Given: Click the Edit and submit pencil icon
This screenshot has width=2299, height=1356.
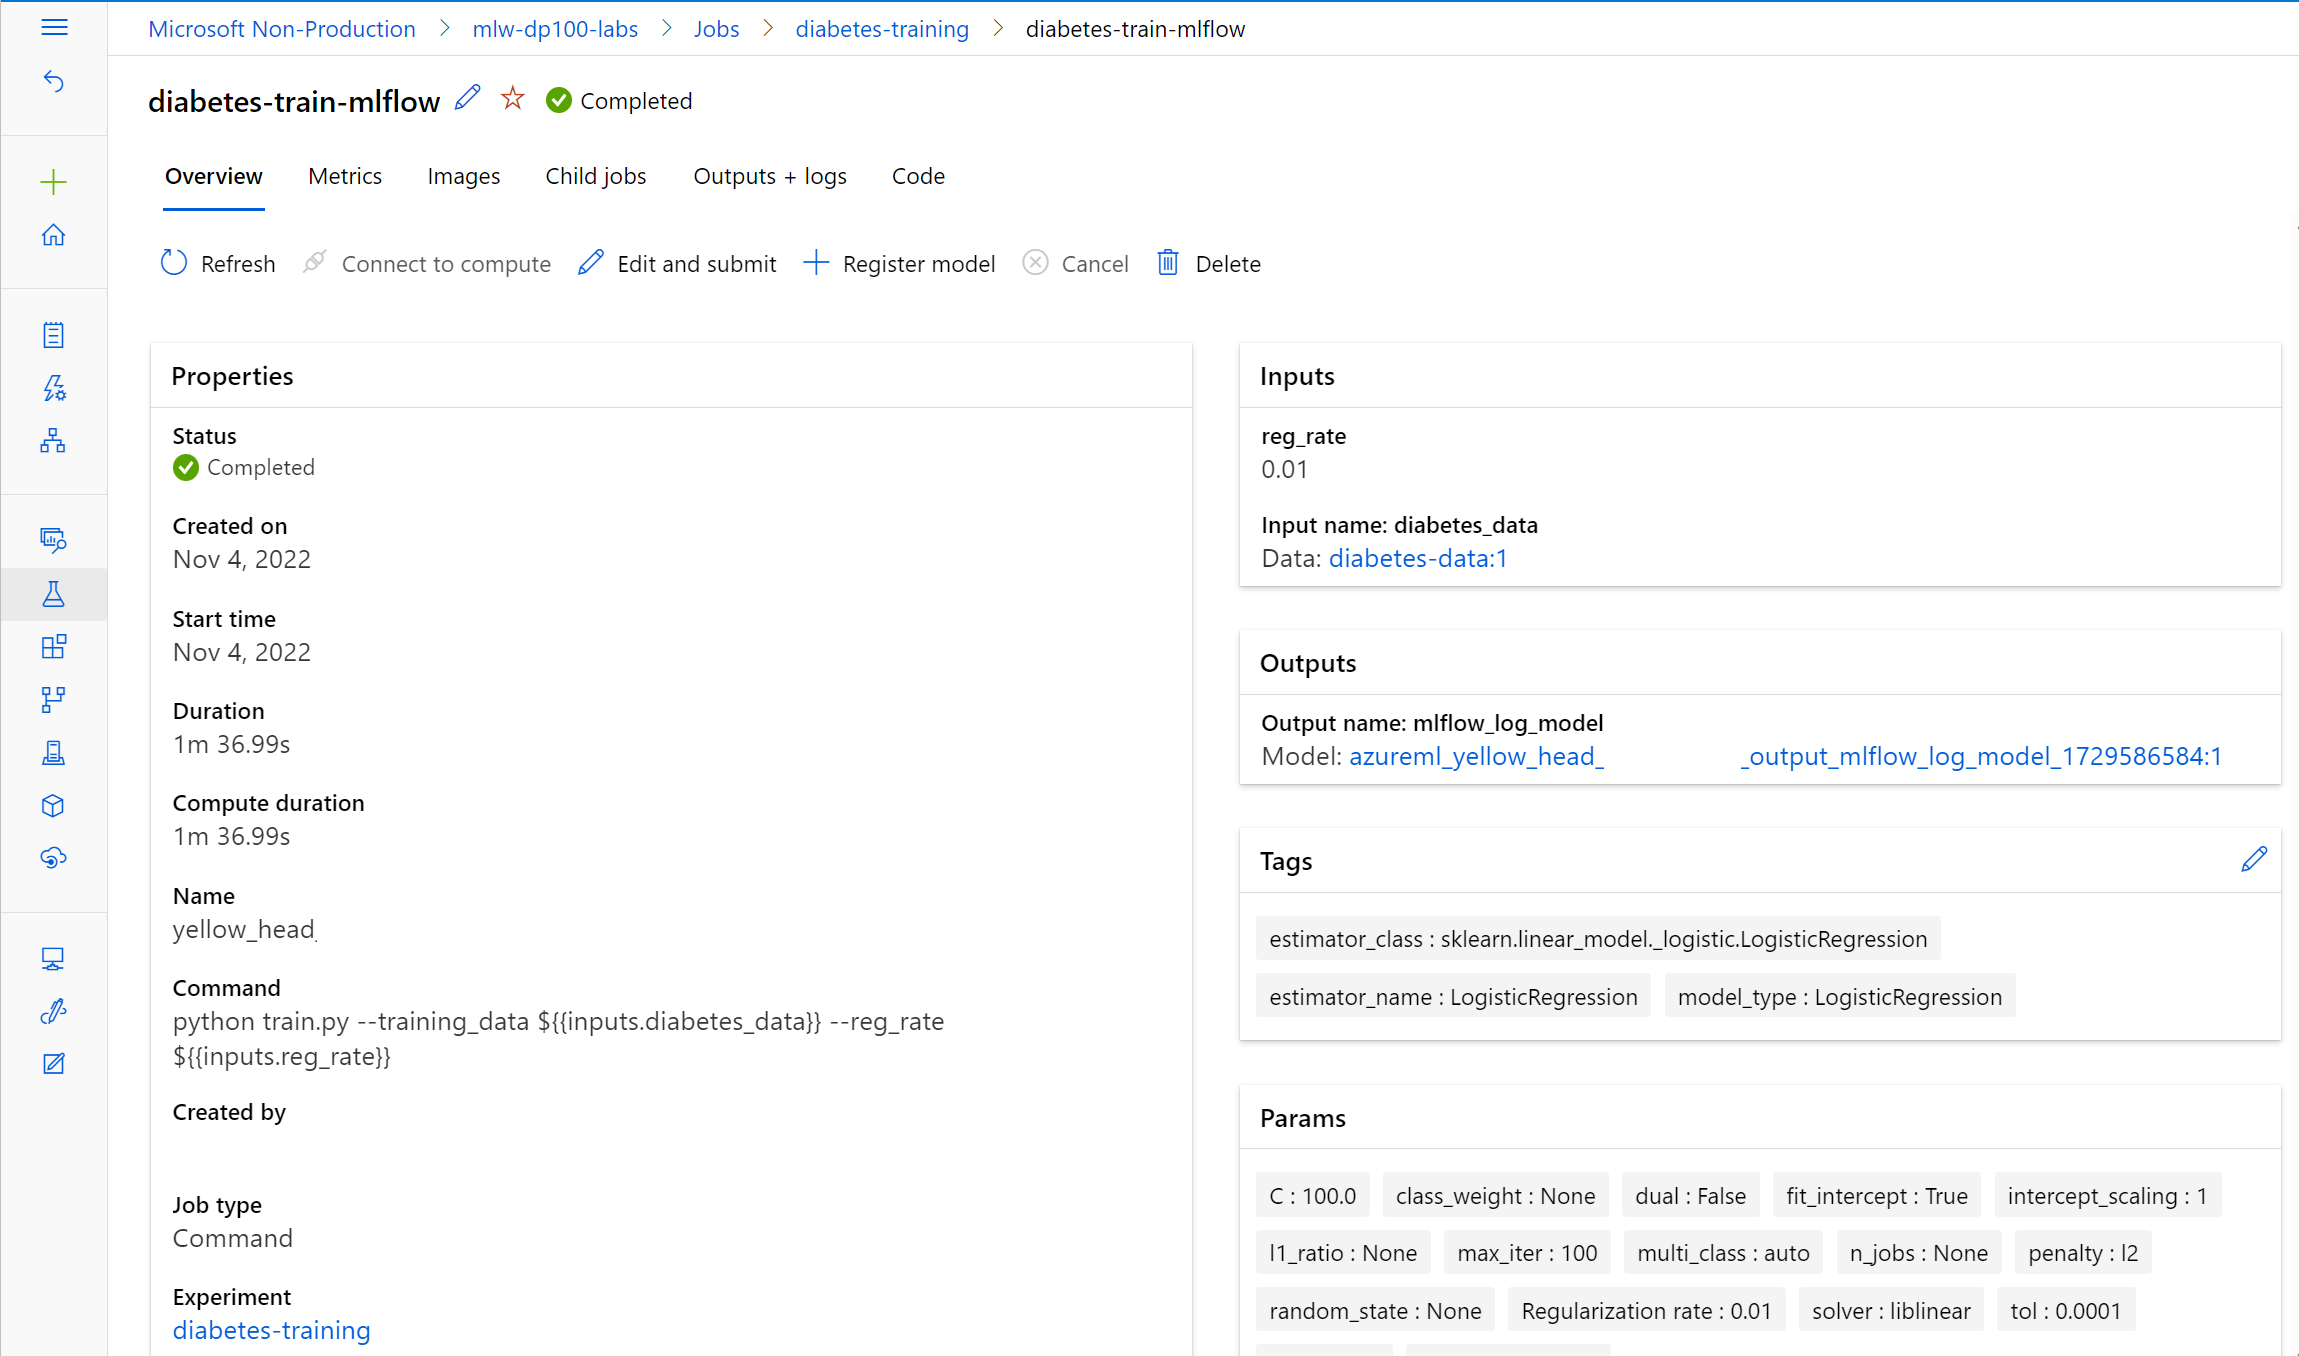Looking at the screenshot, I should pos(590,262).
